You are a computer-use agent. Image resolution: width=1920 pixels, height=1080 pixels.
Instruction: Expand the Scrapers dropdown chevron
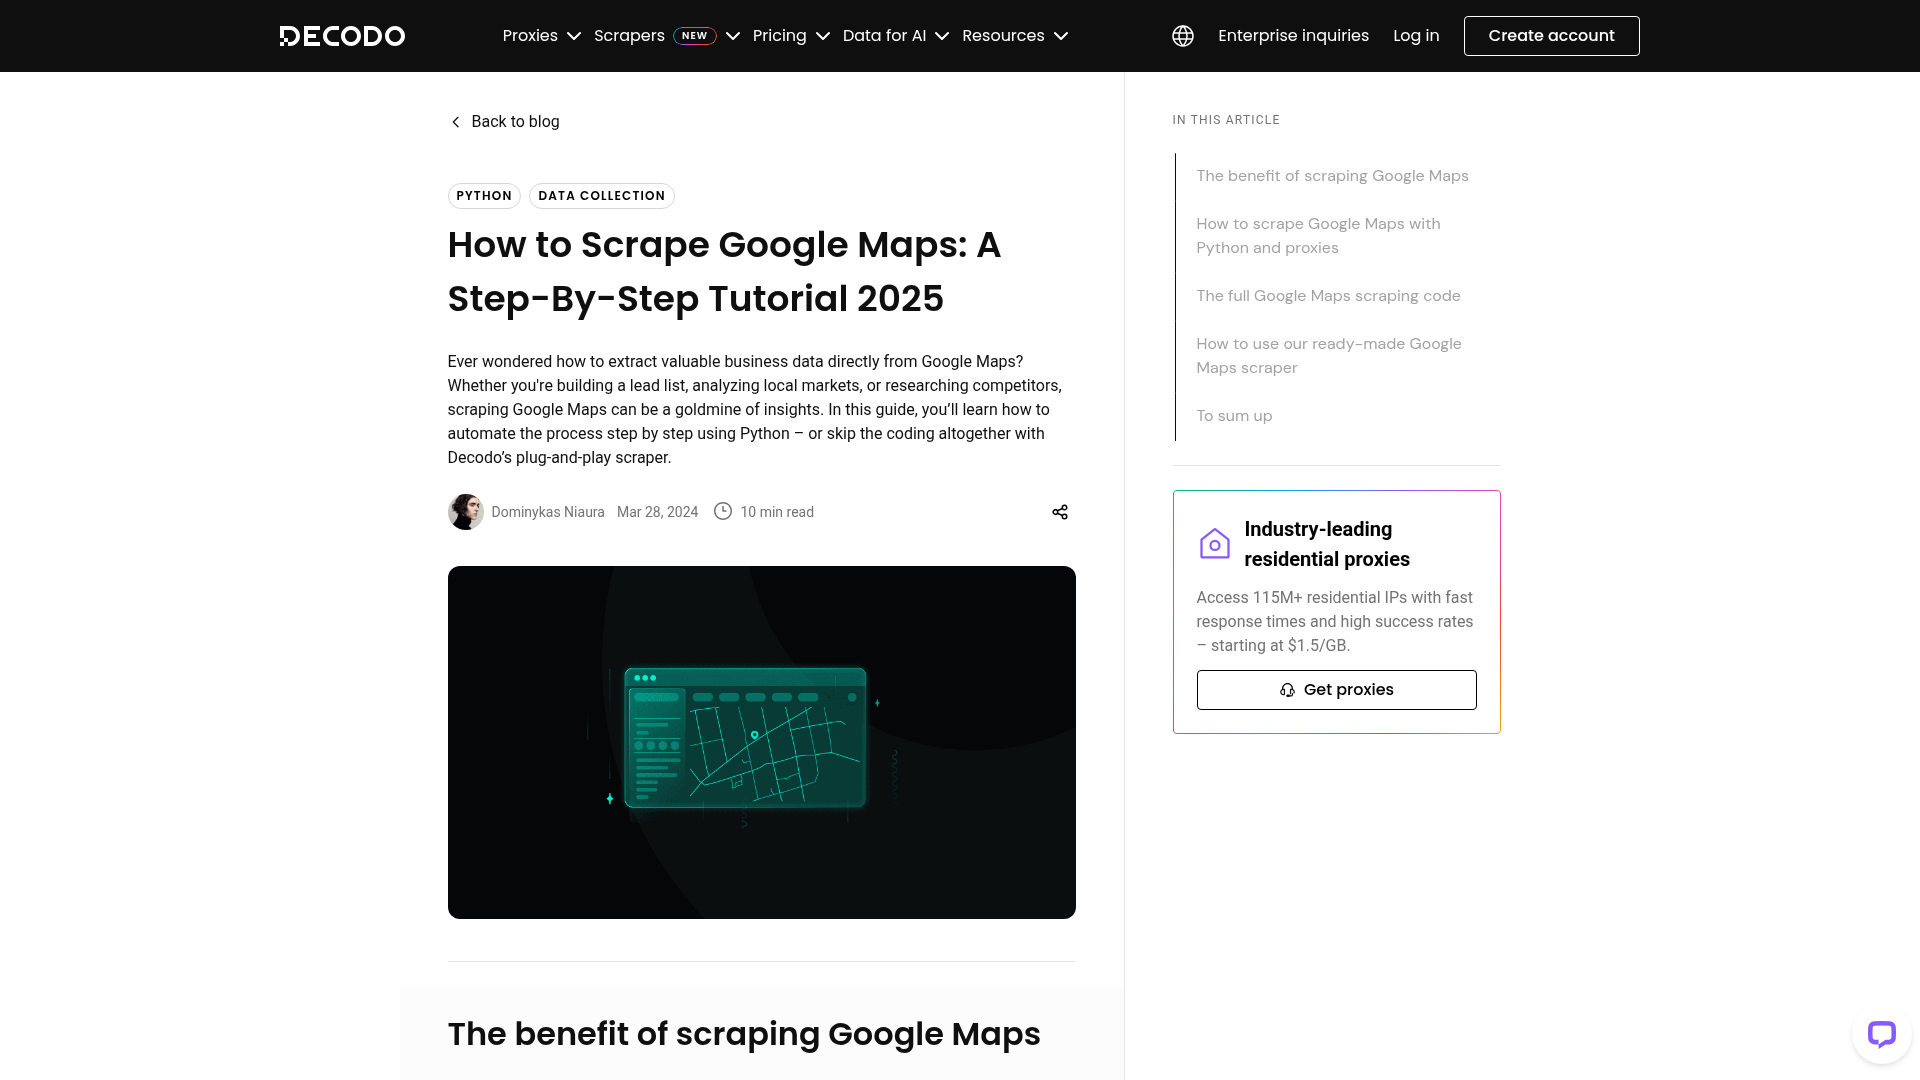click(733, 36)
